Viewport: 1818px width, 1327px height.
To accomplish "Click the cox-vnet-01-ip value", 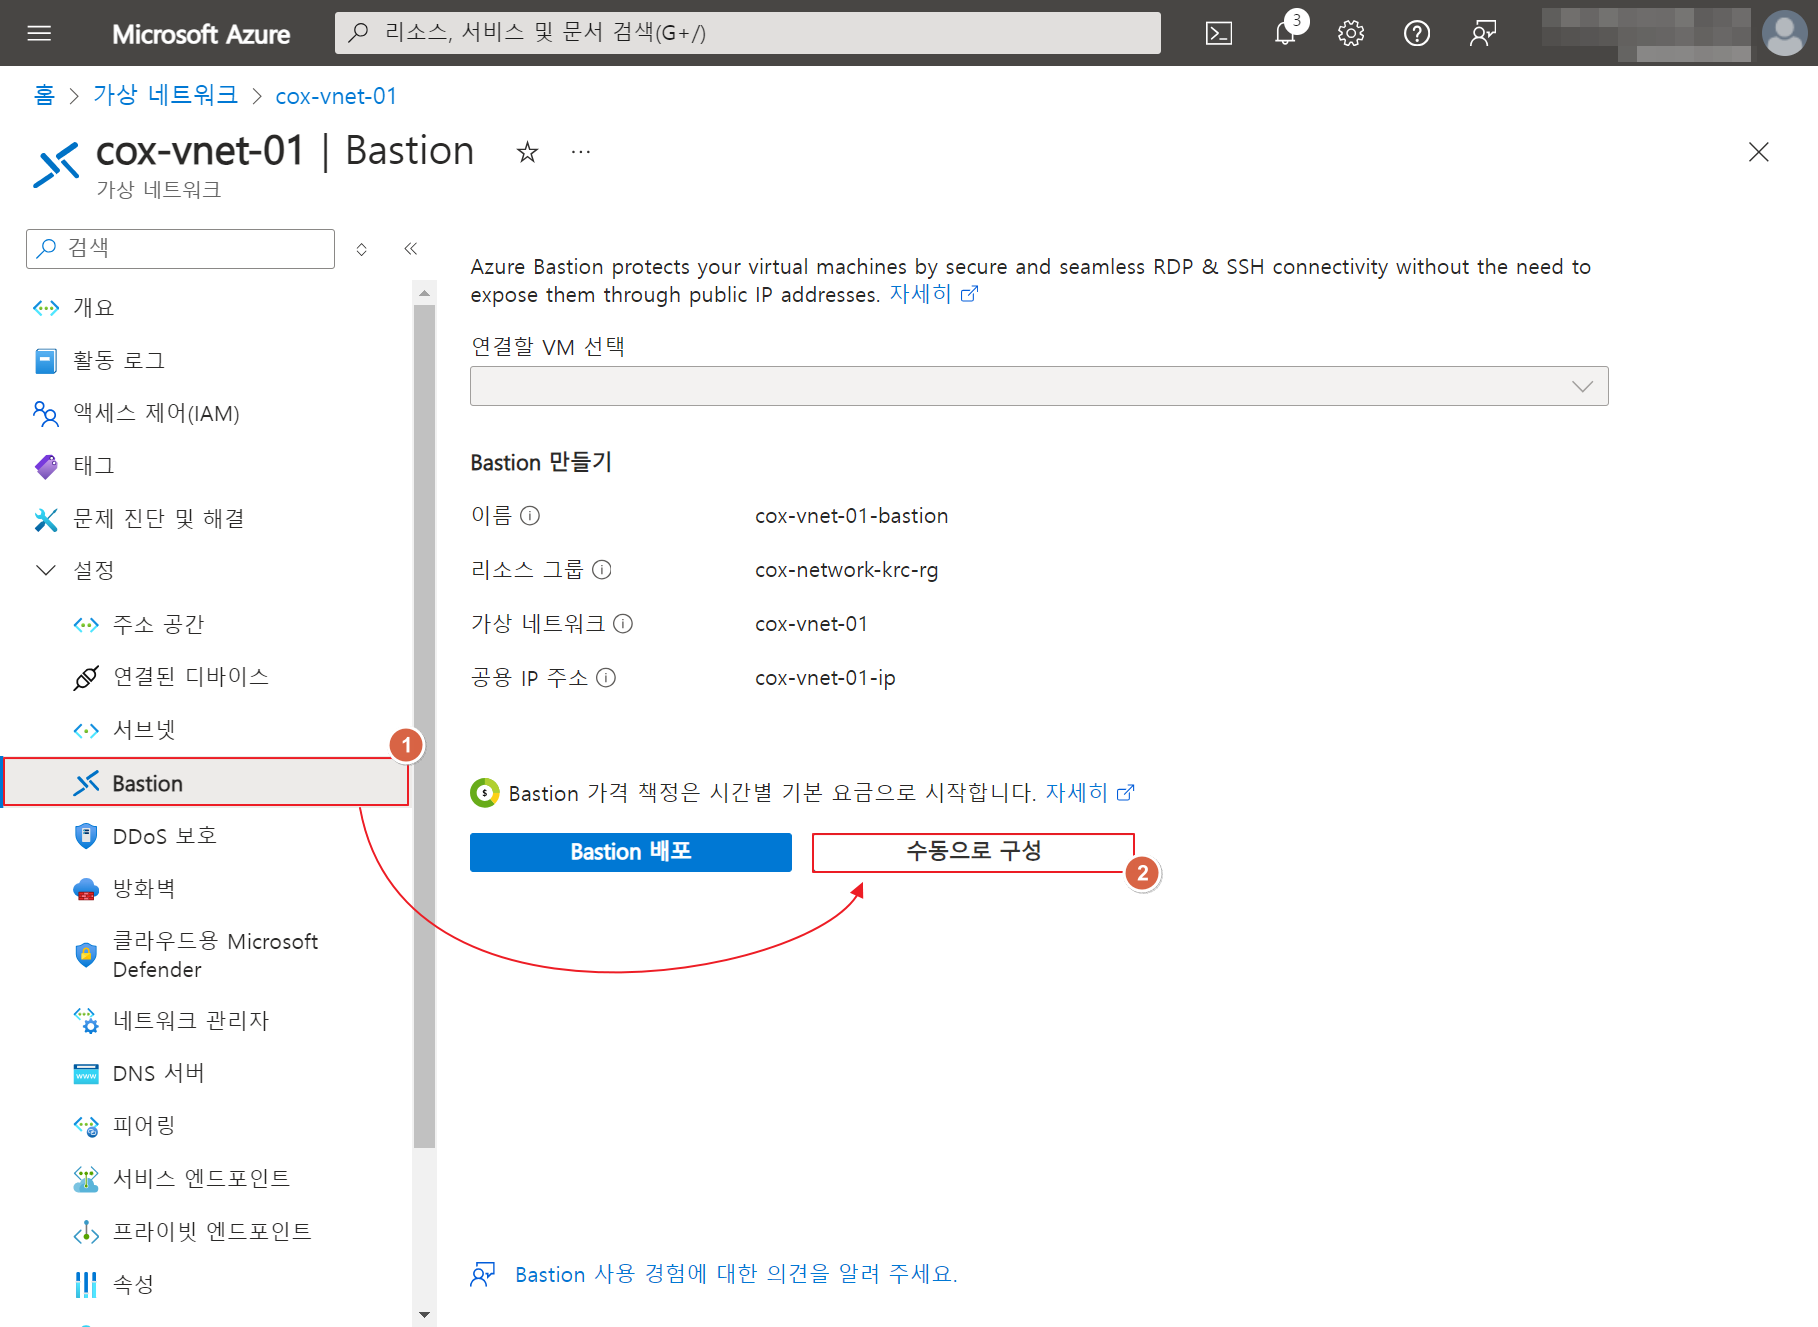I will tap(825, 678).
